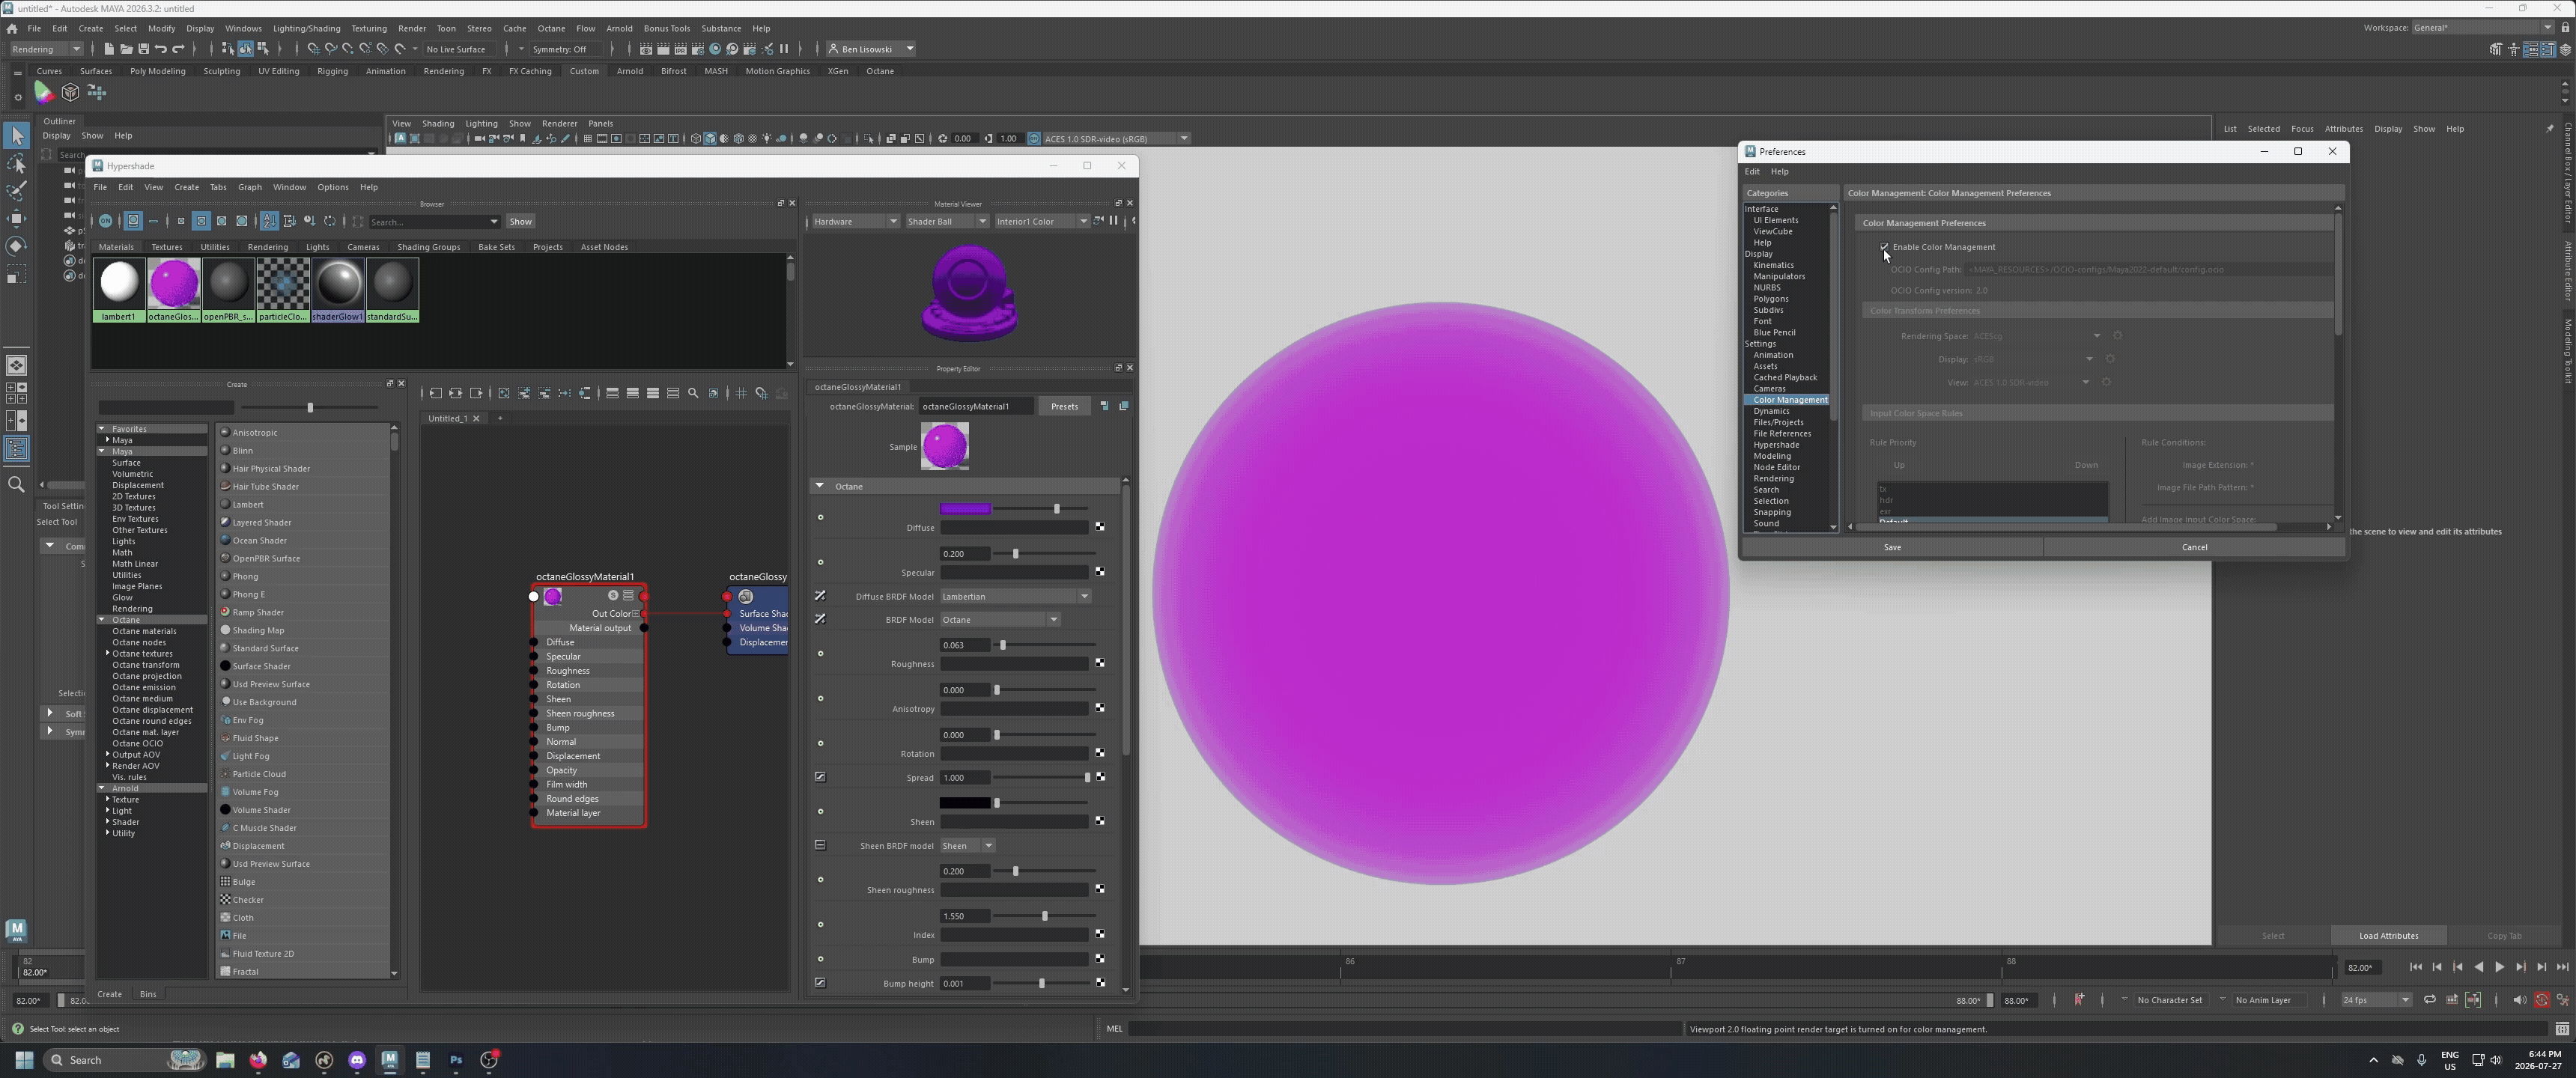Select the arrow Select Tool in the toolbox
This screenshot has width=2576, height=1078.
(x=17, y=135)
